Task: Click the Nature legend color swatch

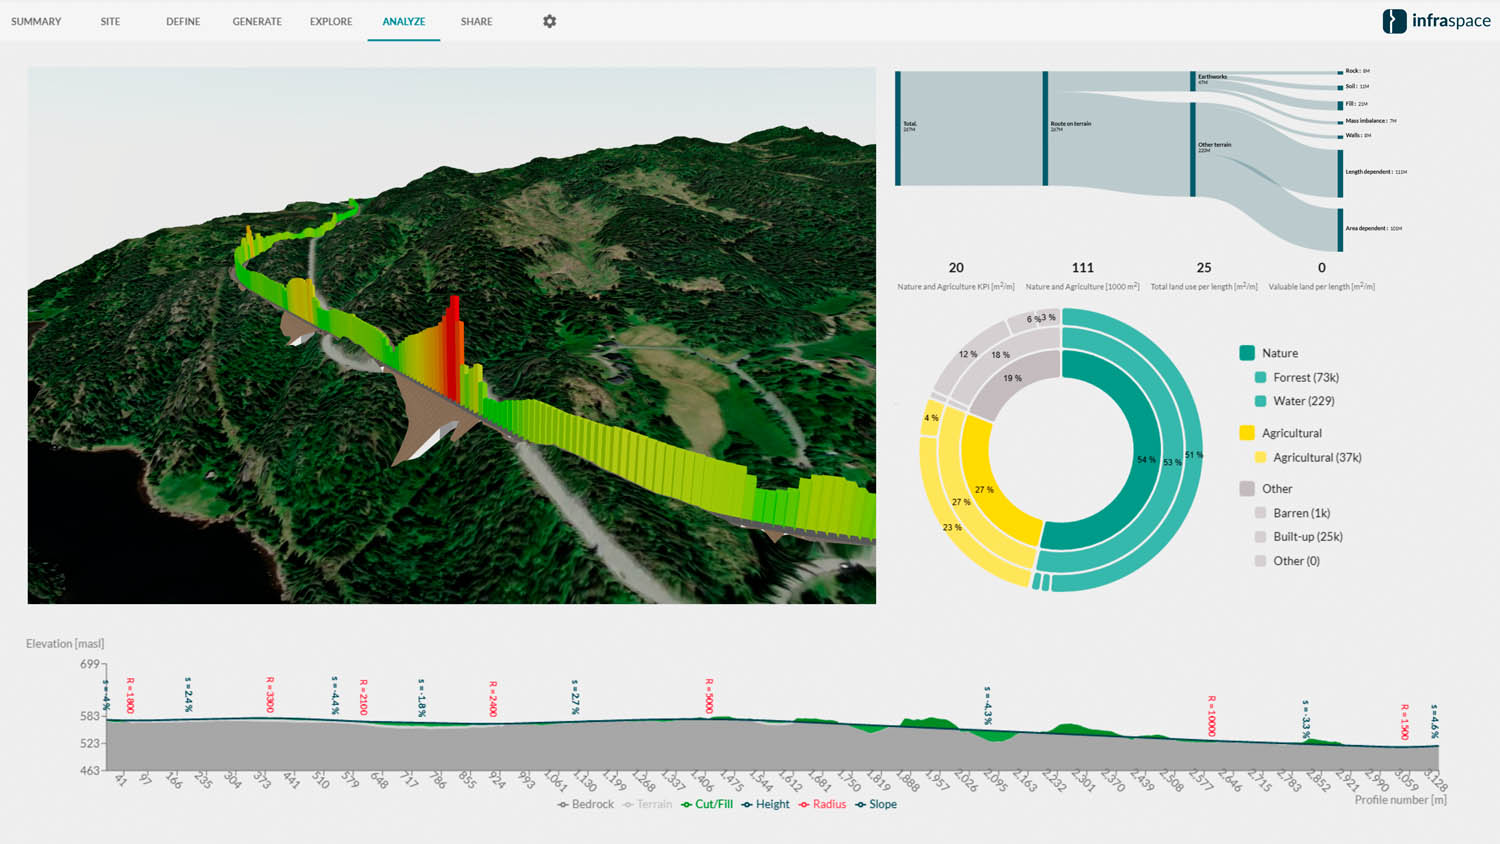Action: pyautogui.click(x=1247, y=353)
